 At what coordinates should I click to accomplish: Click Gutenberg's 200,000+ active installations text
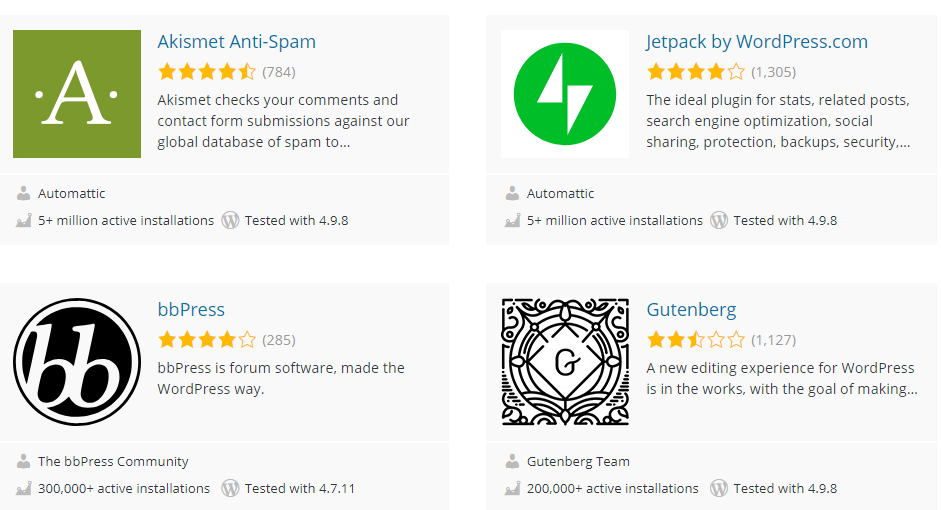pyautogui.click(x=613, y=488)
